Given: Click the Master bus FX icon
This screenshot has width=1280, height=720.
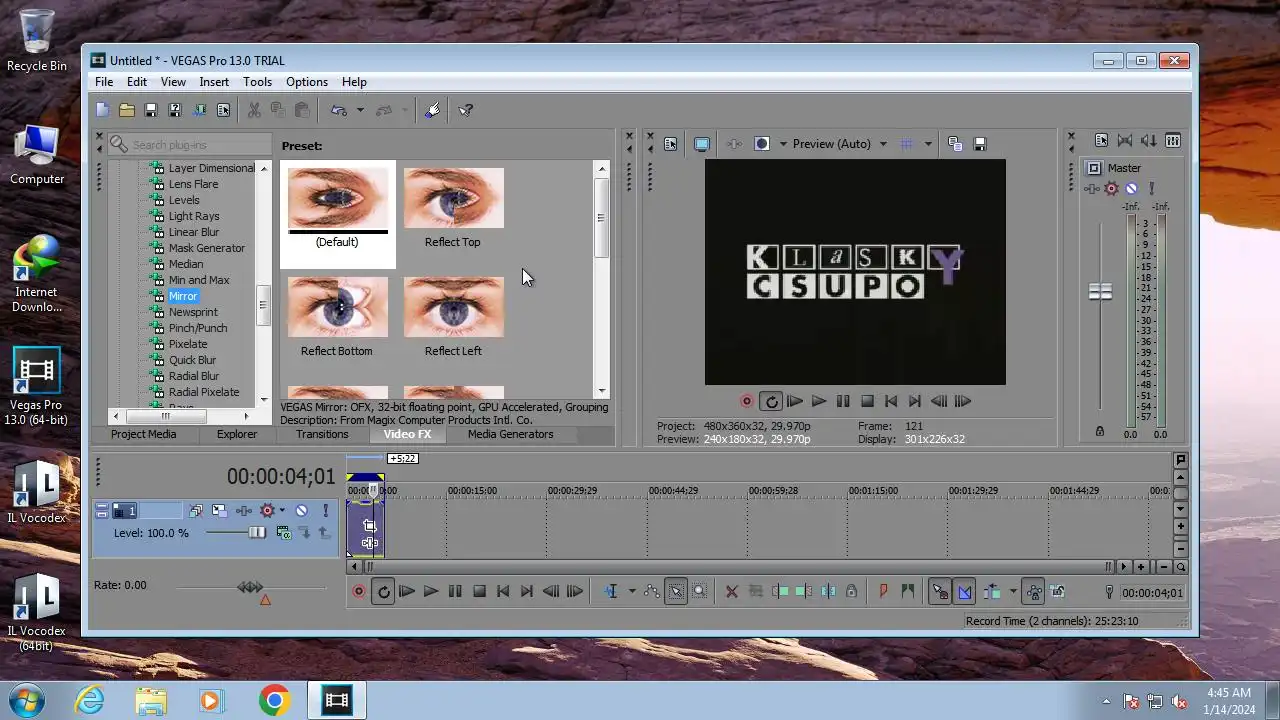Looking at the screenshot, I should coord(1091,188).
